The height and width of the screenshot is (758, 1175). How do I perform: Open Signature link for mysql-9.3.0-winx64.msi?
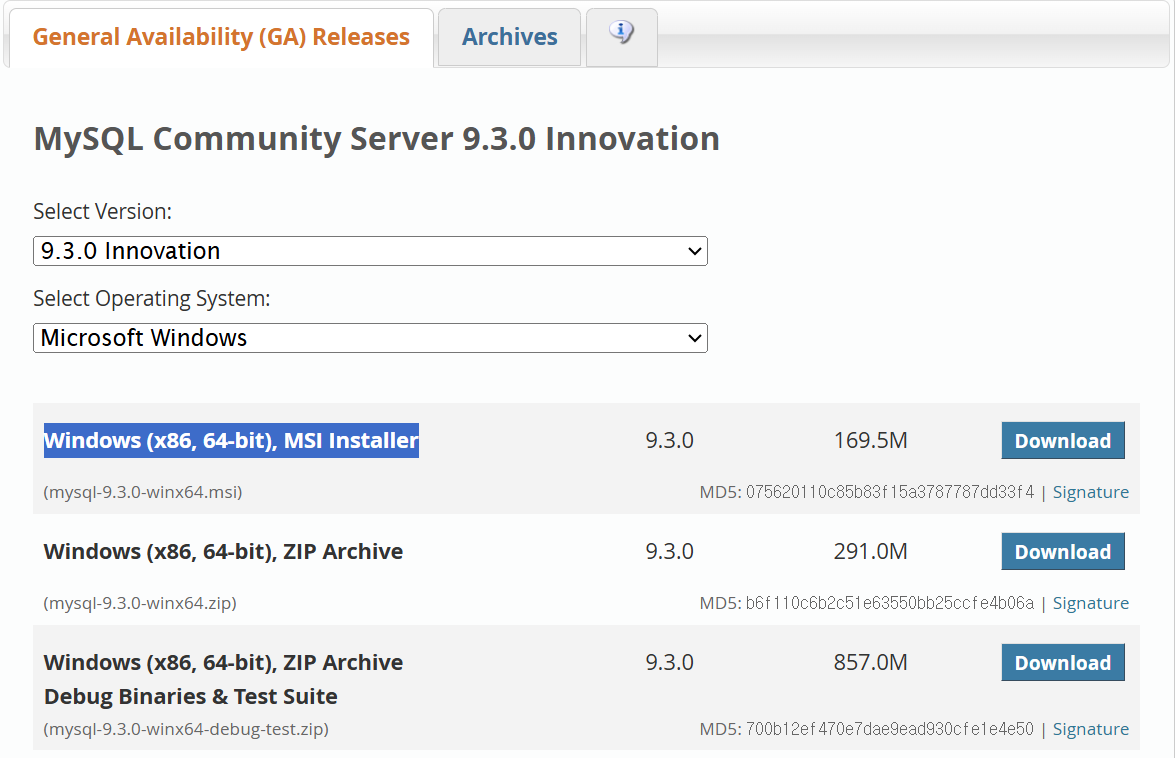click(x=1090, y=492)
